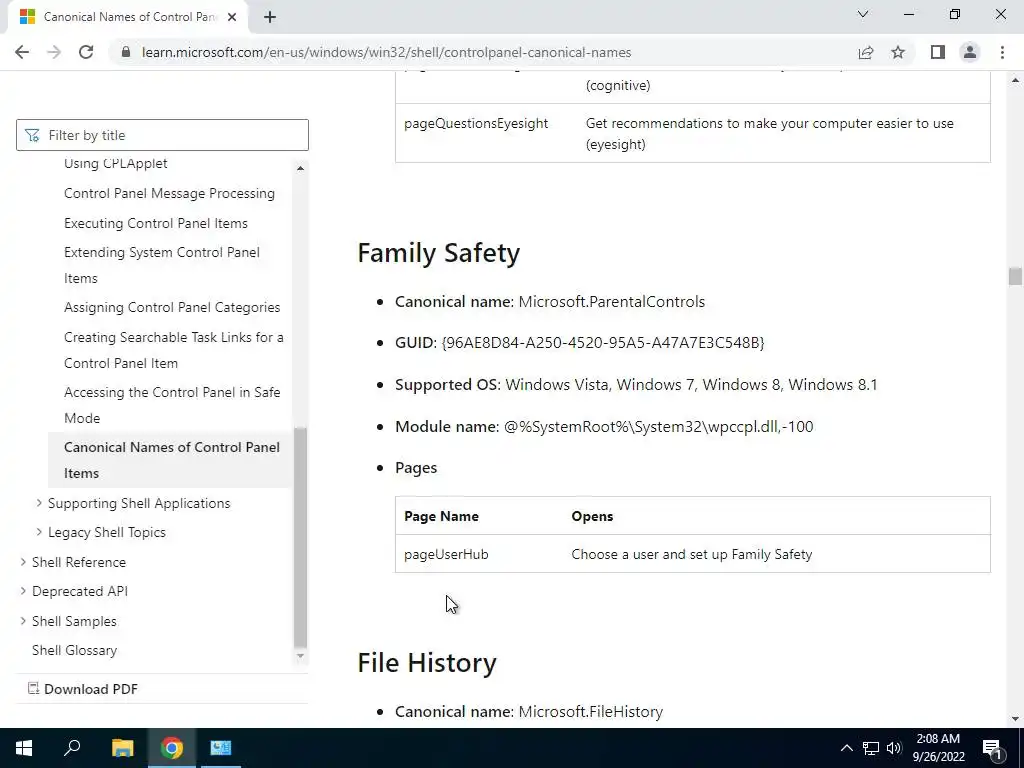Close the Canonical Names tab
This screenshot has width=1024, height=768.
pyautogui.click(x=232, y=17)
